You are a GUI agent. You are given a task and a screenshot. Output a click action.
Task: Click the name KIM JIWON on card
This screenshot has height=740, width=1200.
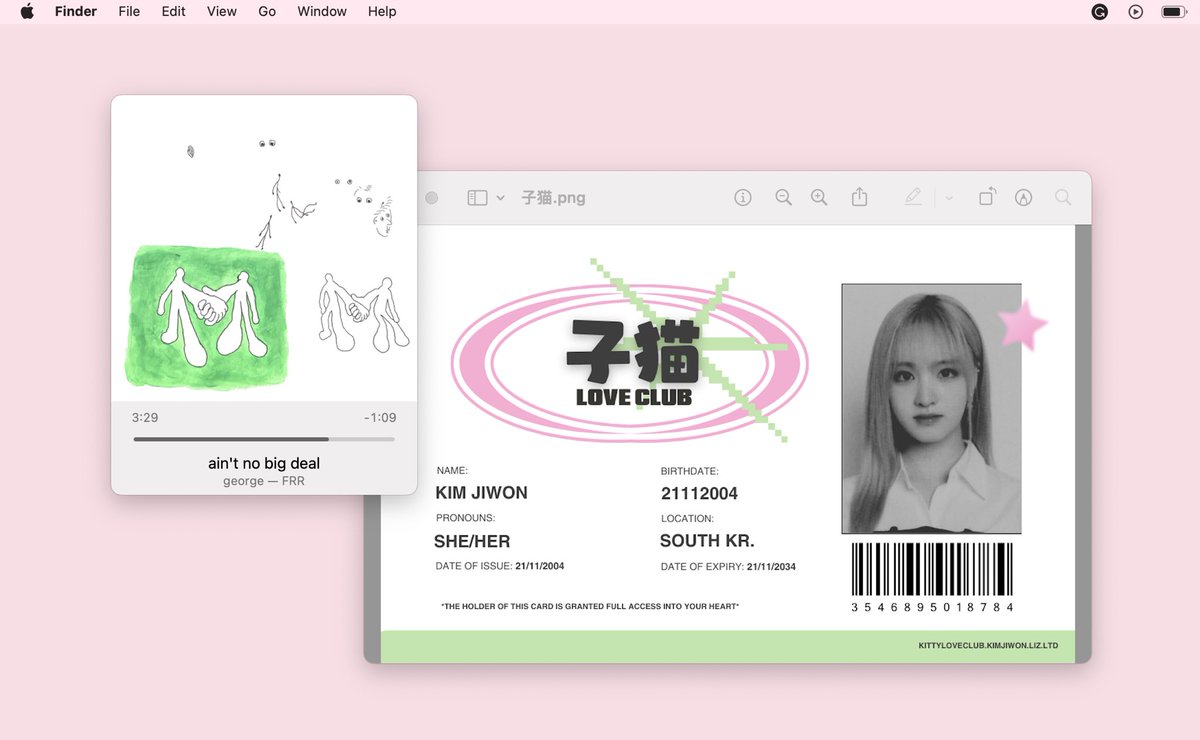tap(481, 493)
